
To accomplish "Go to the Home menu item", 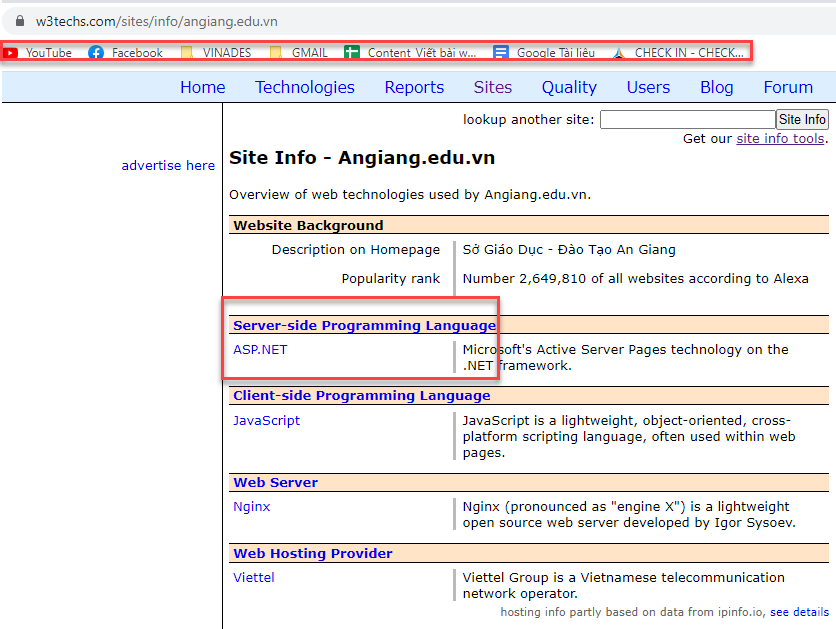I will click(x=202, y=87).
